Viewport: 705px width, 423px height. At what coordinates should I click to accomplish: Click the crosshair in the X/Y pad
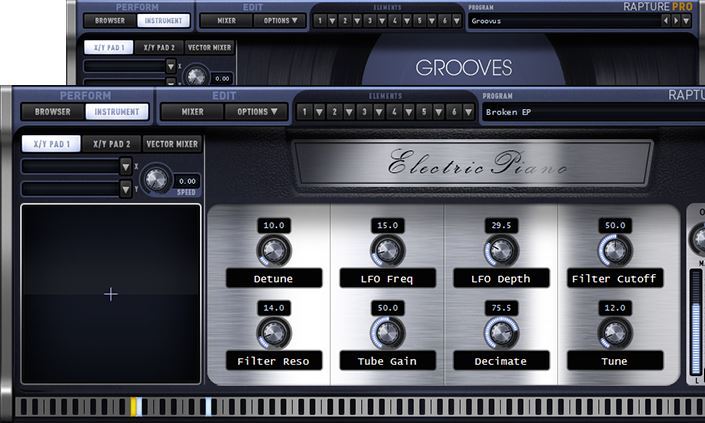111,294
